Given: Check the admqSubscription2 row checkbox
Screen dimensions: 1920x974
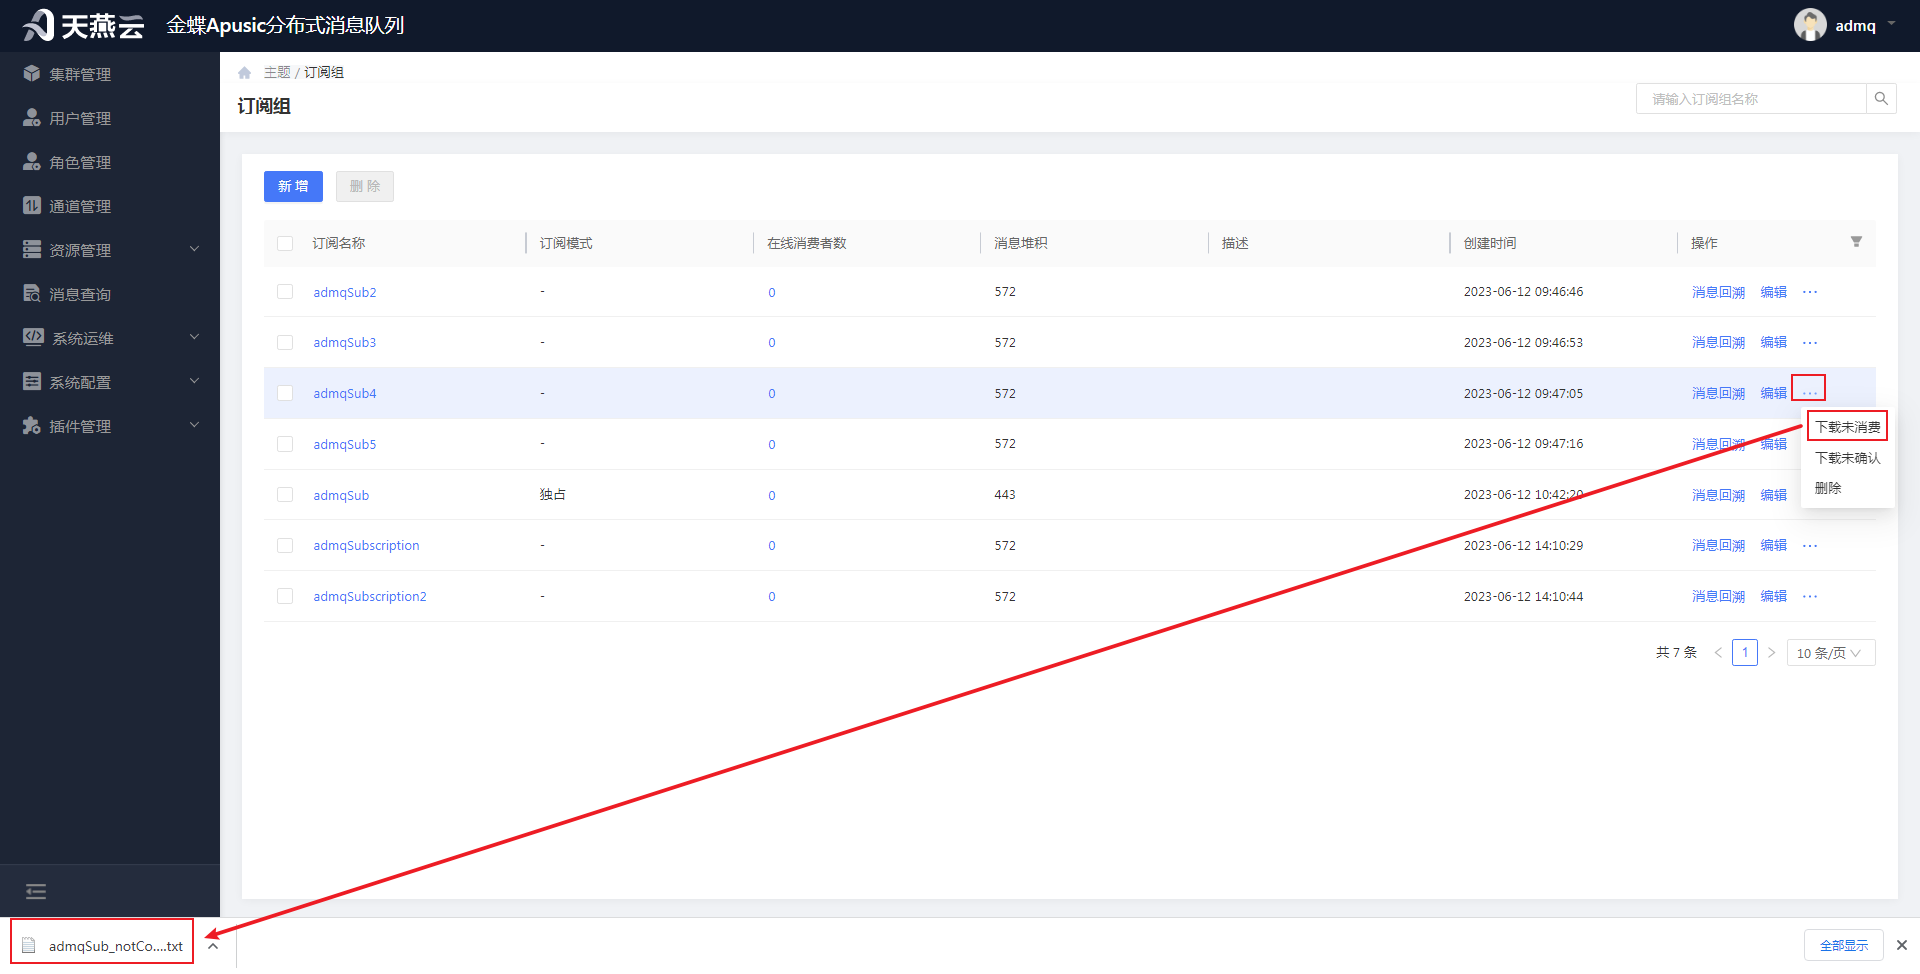Looking at the screenshot, I should pos(285,596).
